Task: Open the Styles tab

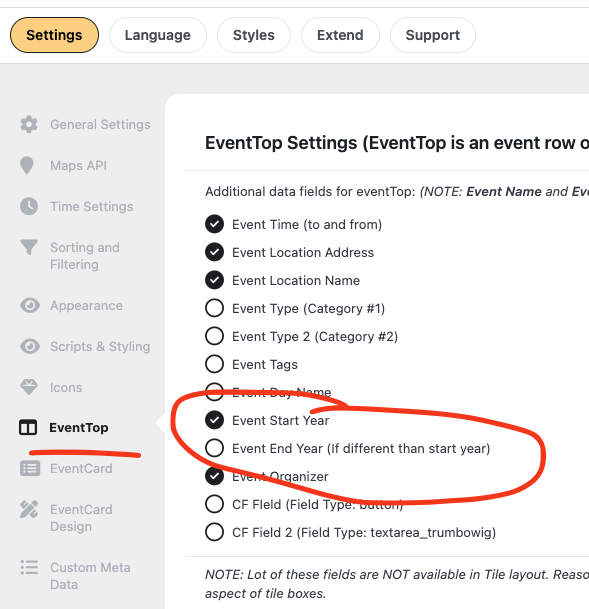Action: (x=254, y=35)
